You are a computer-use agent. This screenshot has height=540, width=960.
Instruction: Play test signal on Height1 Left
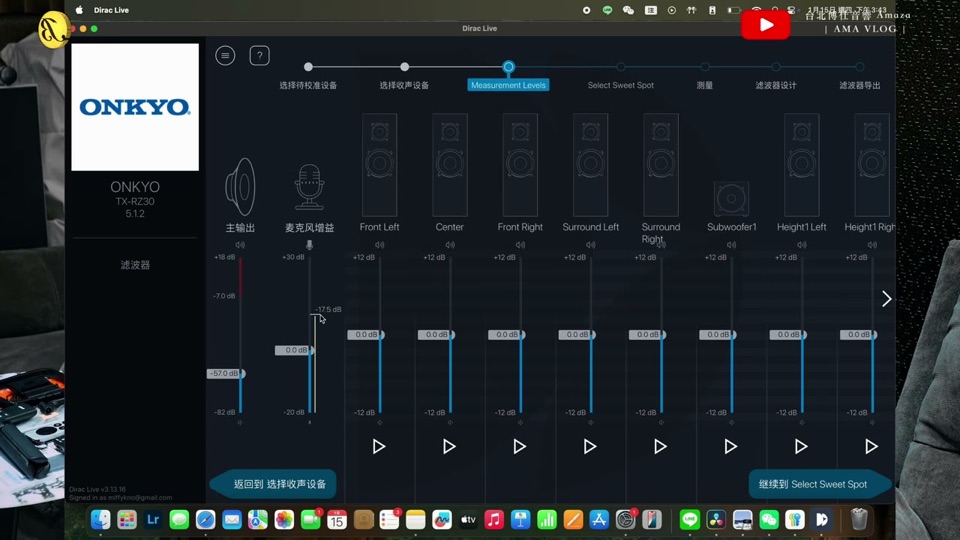801,446
